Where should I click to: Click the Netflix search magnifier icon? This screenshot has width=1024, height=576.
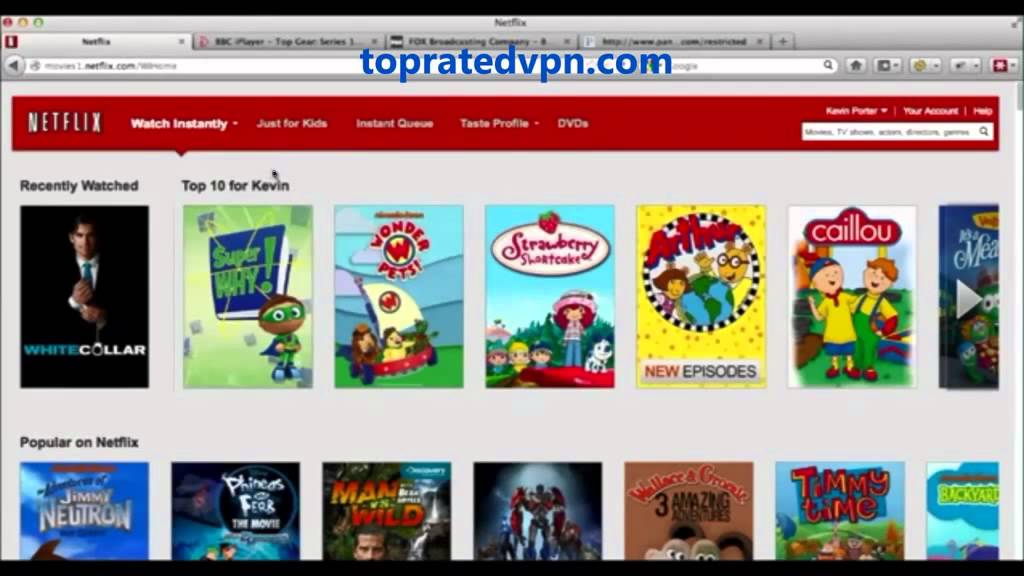point(984,132)
